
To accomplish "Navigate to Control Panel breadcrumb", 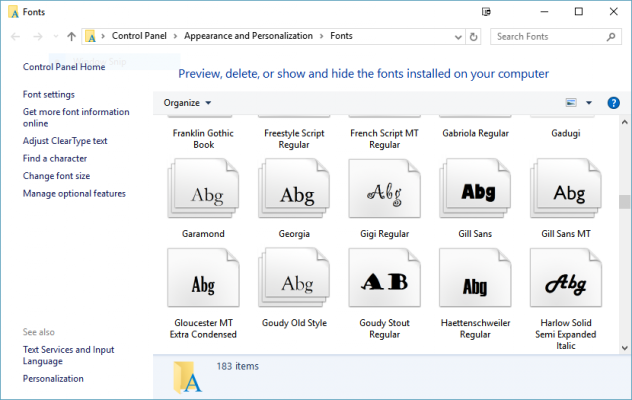I will tap(139, 36).
